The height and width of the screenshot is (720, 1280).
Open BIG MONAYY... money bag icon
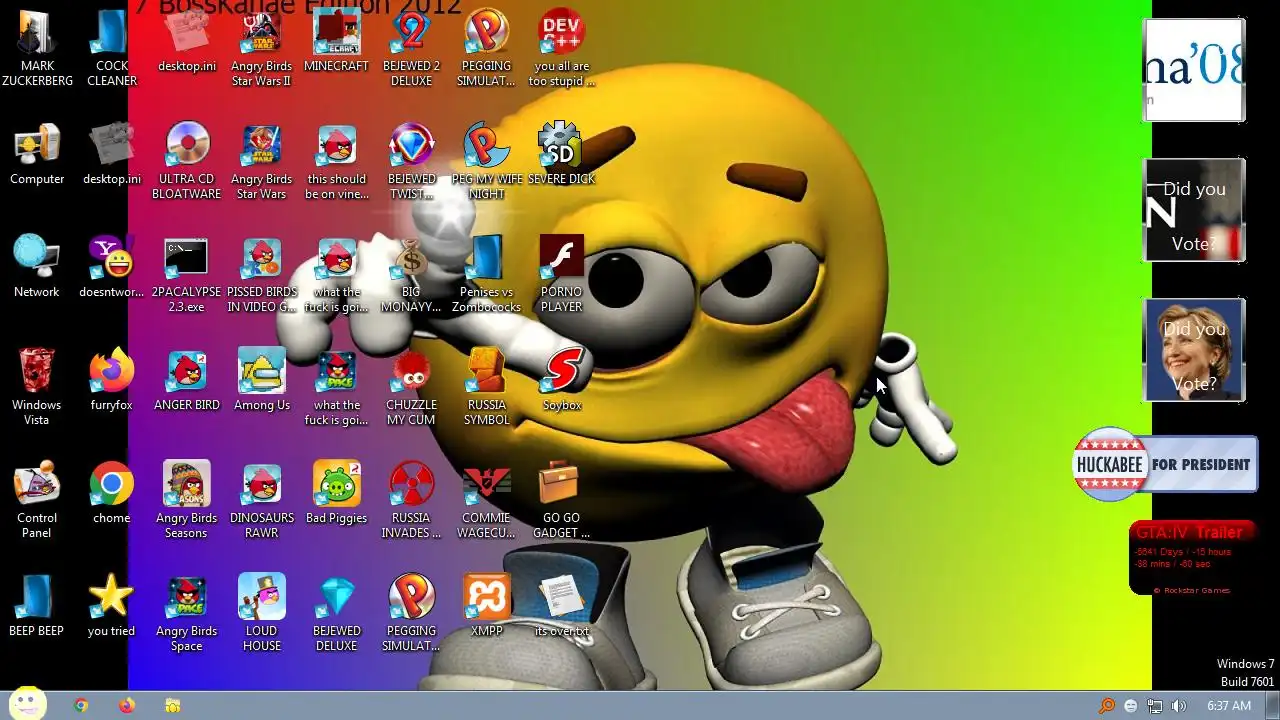pos(412,274)
